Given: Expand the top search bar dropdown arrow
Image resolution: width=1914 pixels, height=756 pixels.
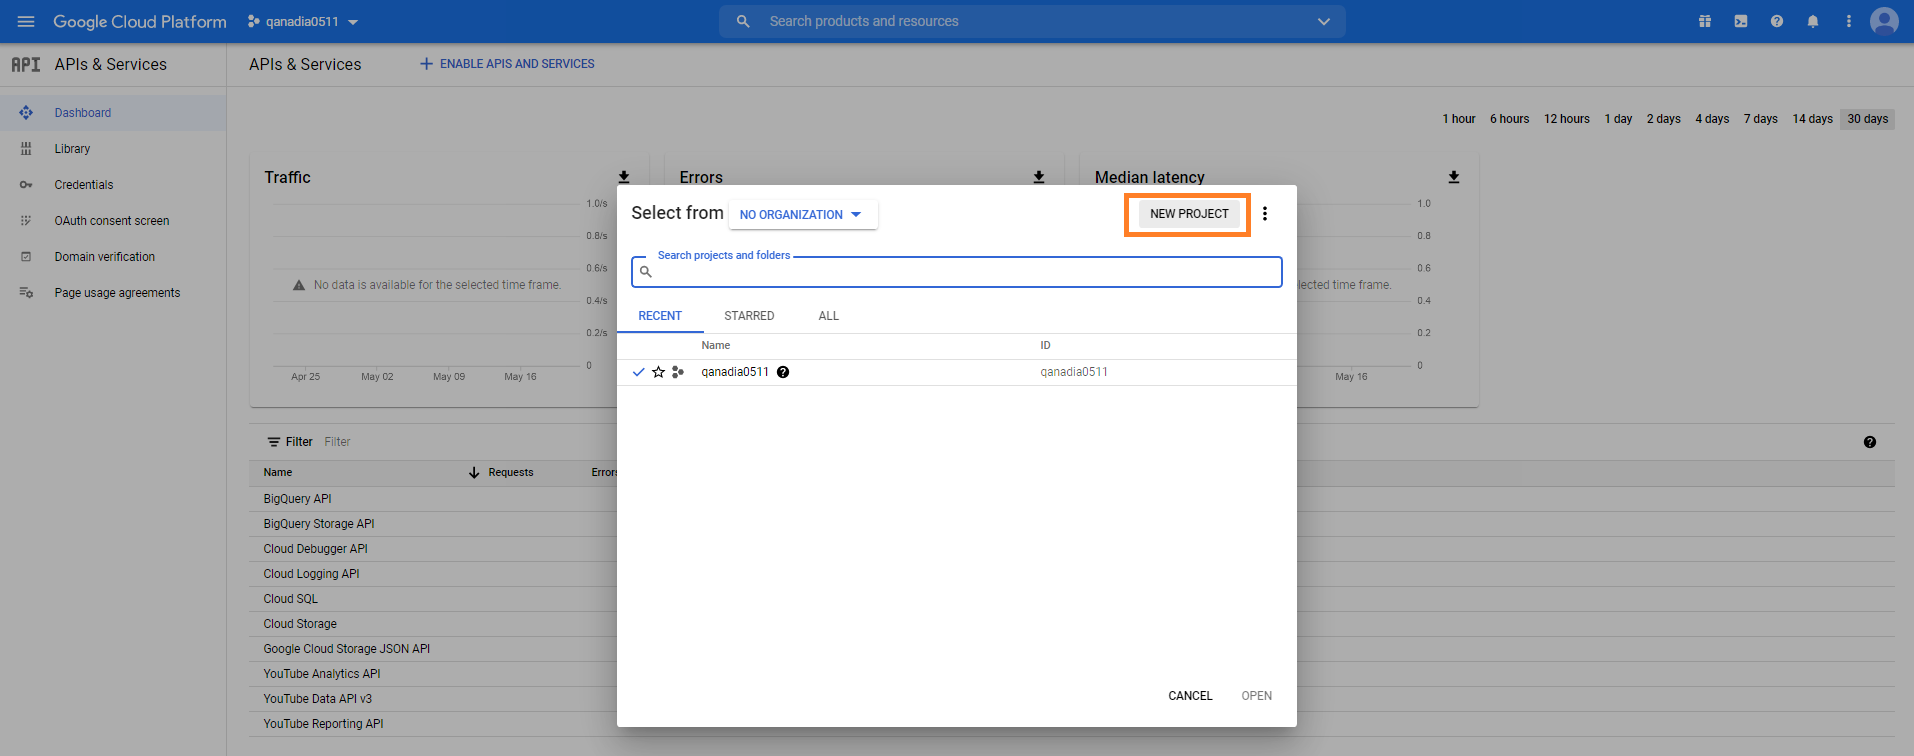Looking at the screenshot, I should coord(1324,21).
